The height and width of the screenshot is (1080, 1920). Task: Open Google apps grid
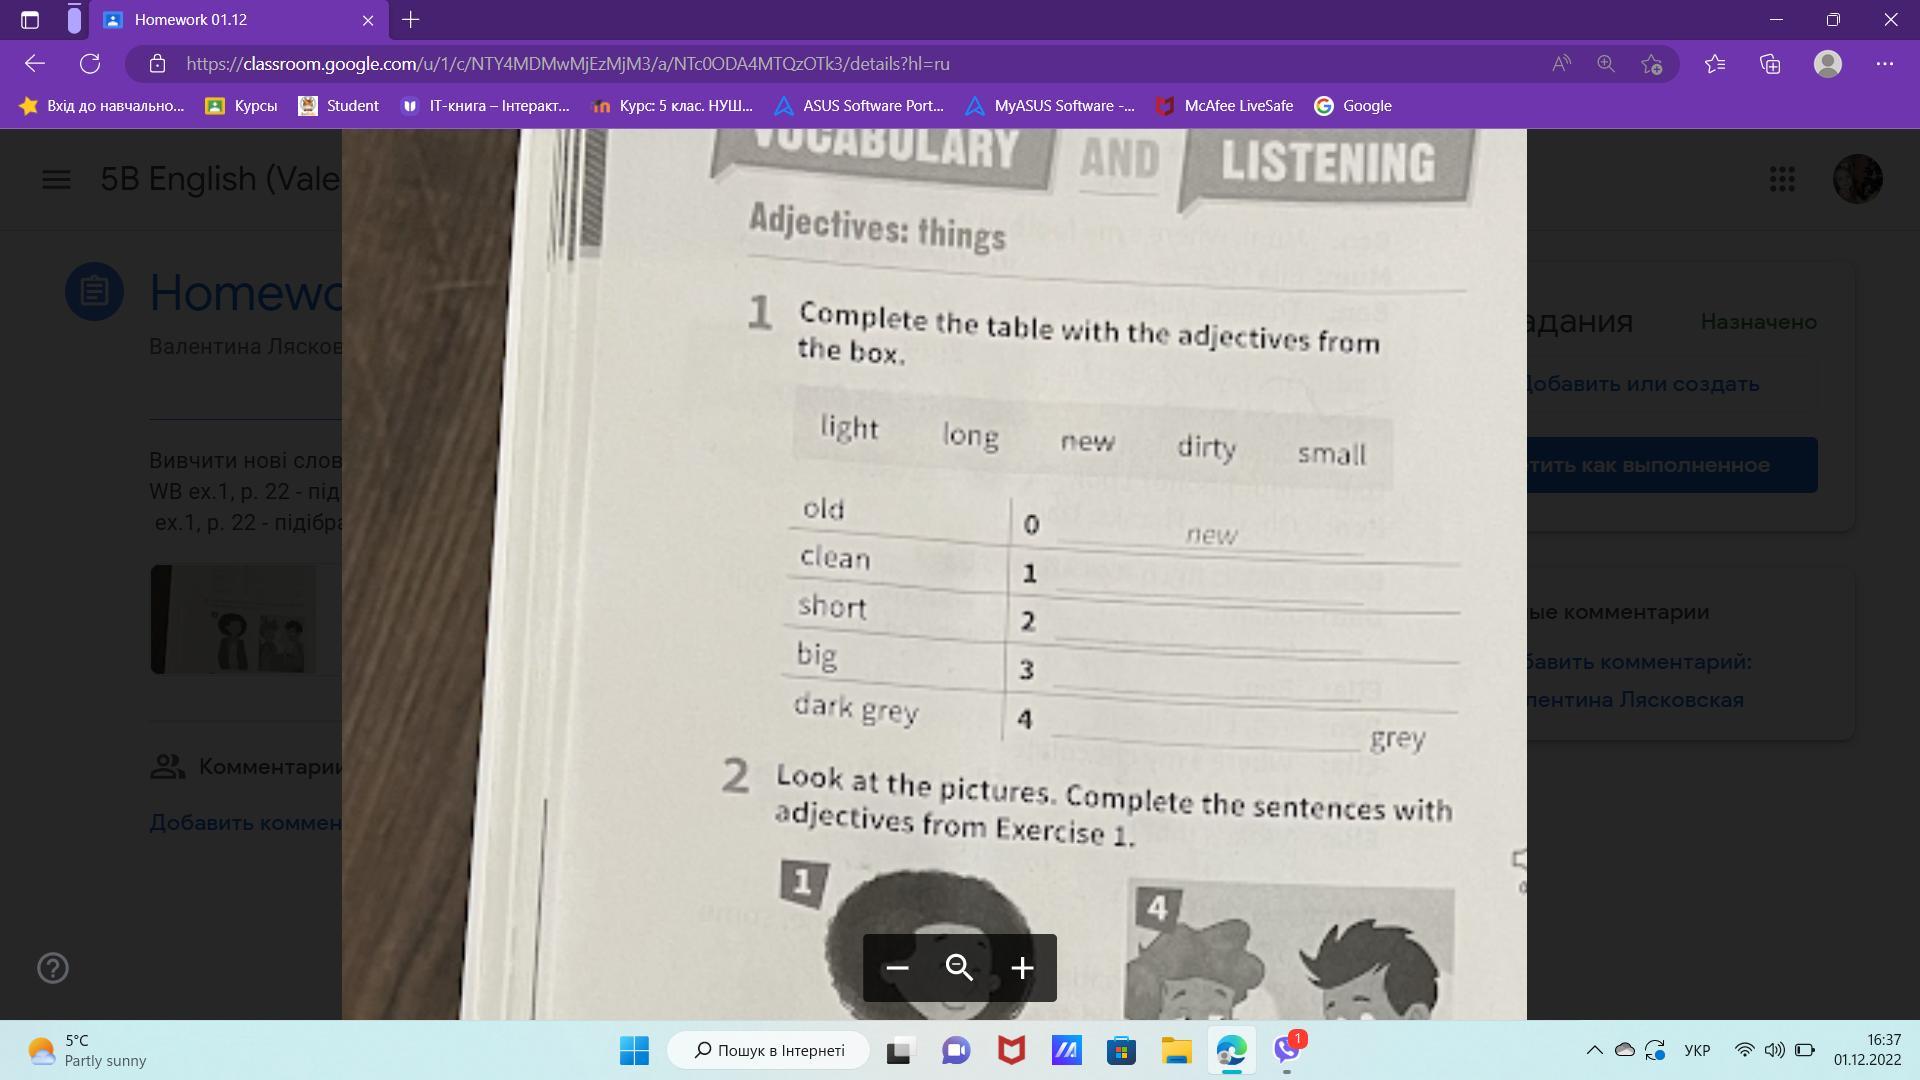(1782, 179)
